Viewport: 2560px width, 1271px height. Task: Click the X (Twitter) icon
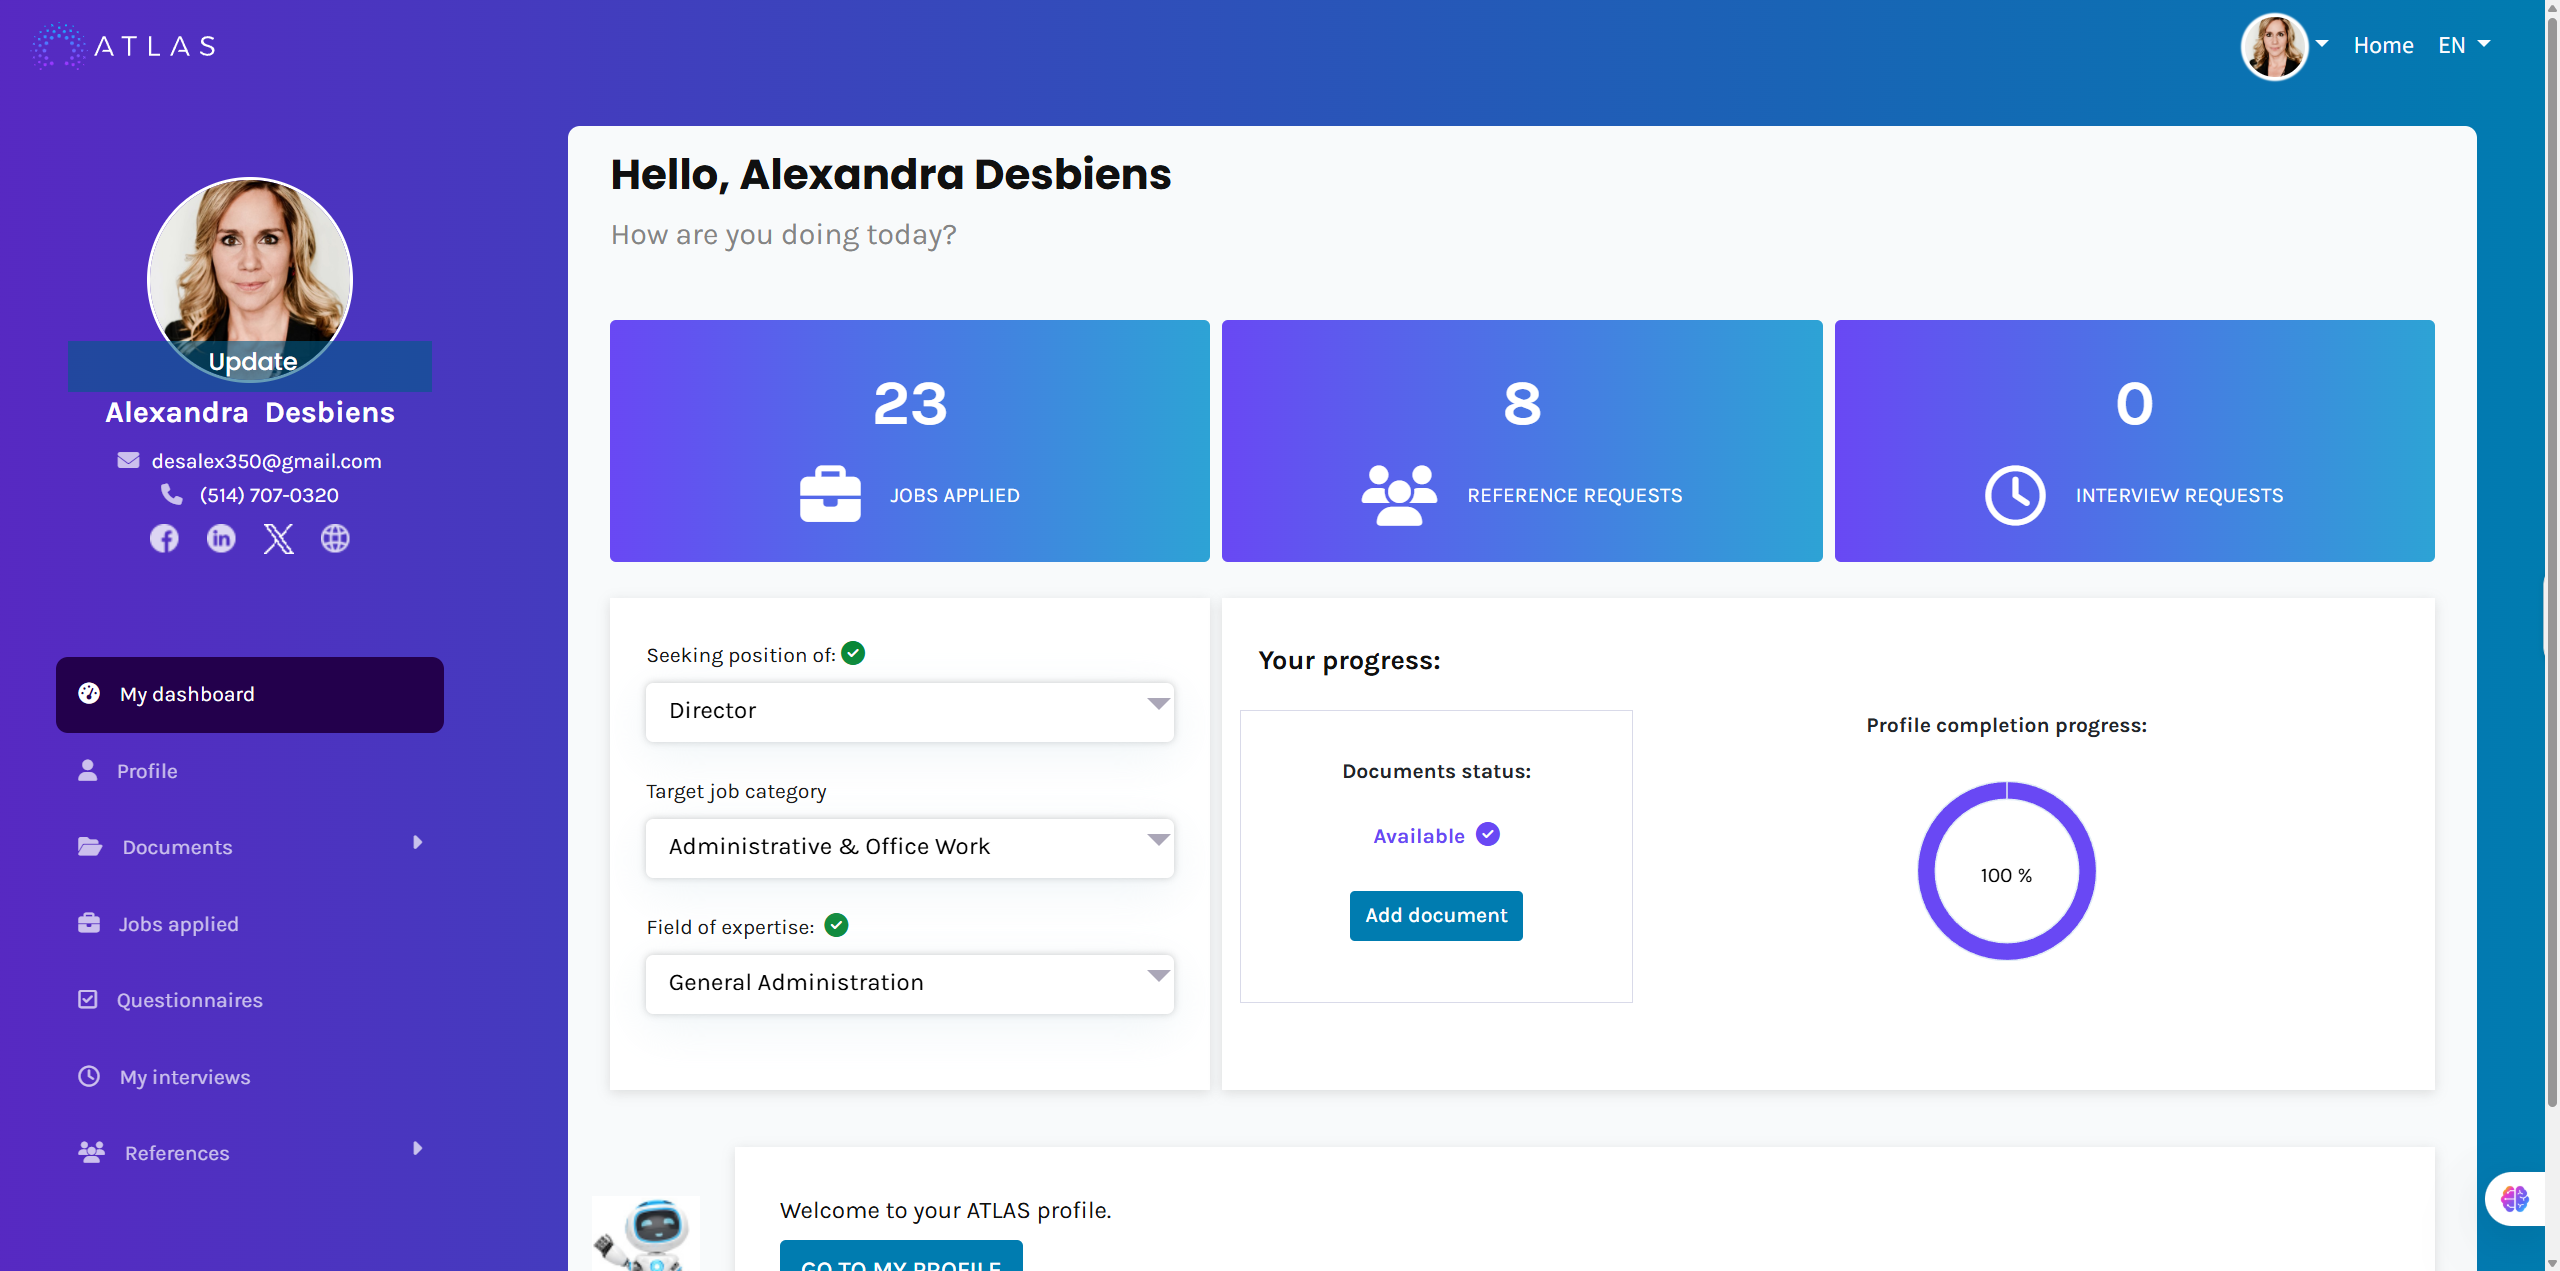point(278,539)
